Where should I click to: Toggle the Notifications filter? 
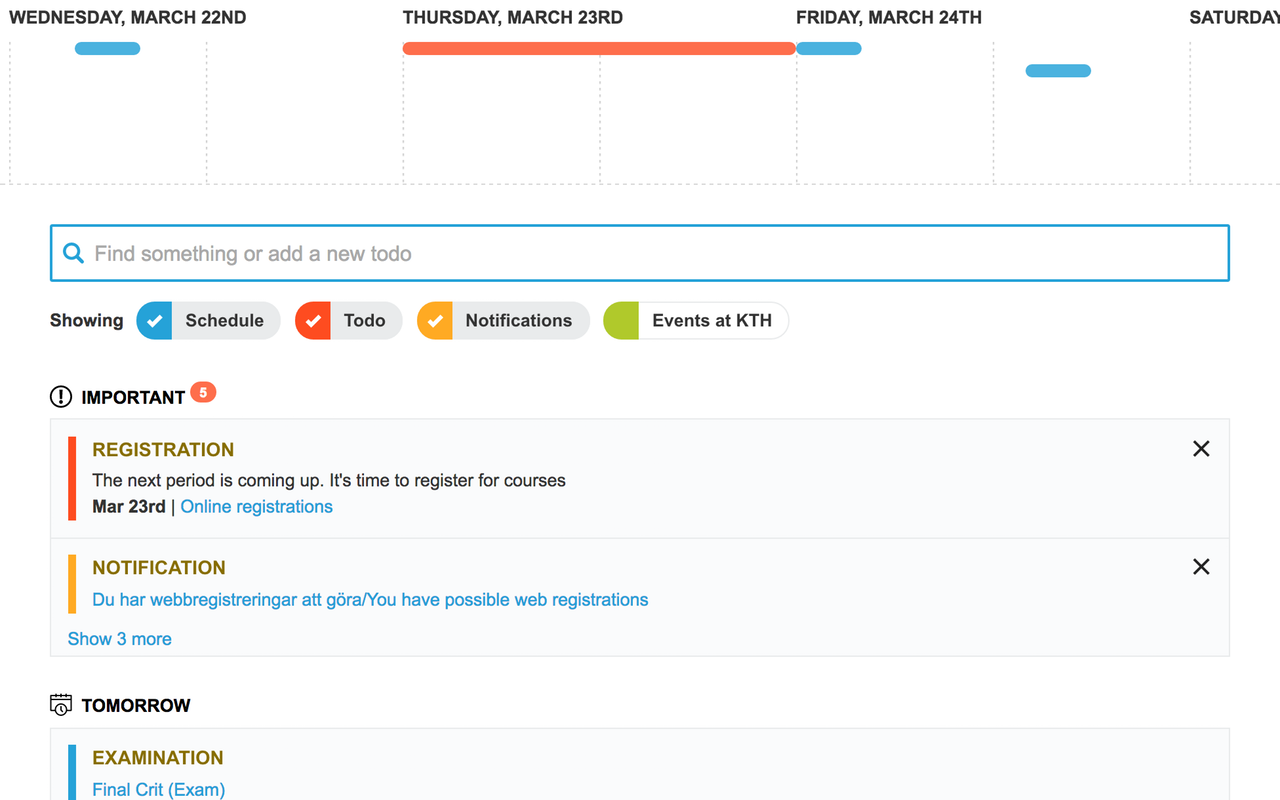tap(503, 321)
